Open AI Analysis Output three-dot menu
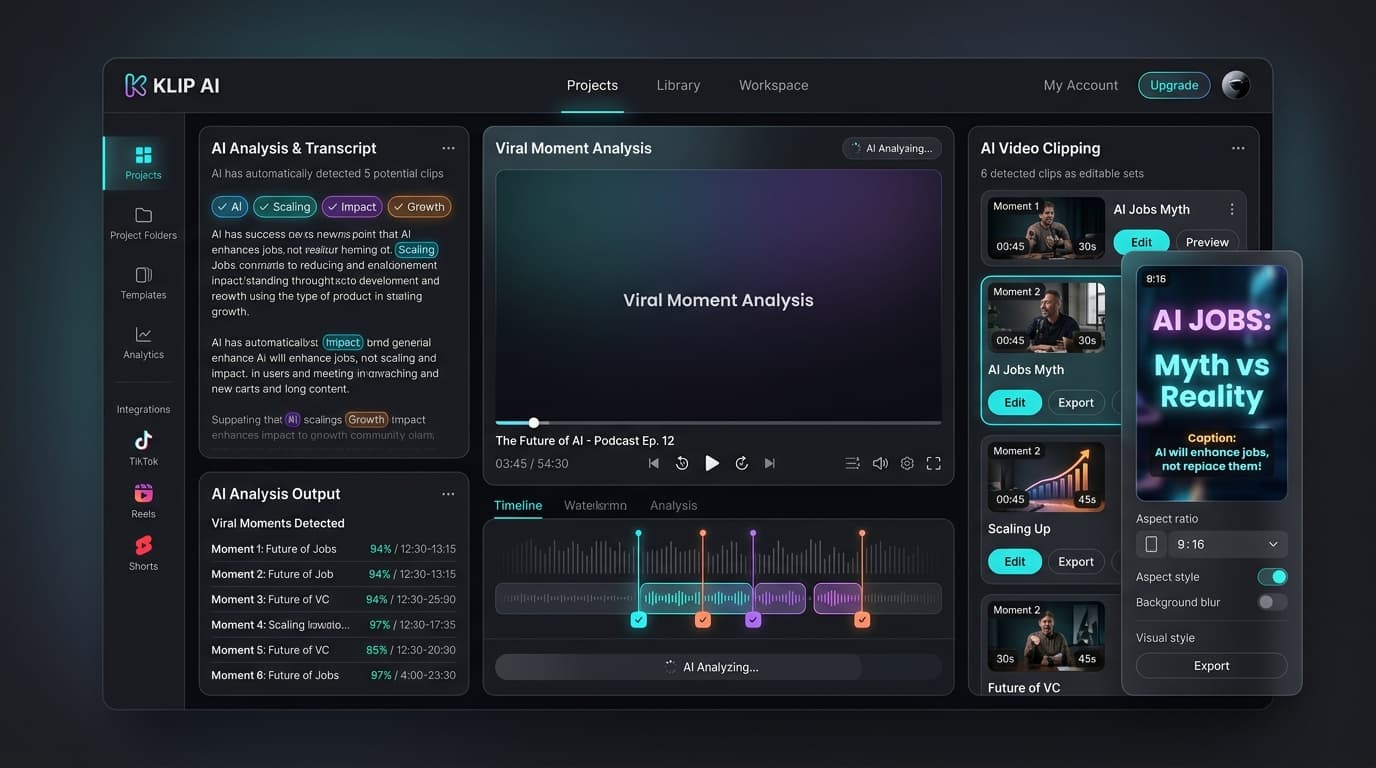Screen dimensions: 1376x768 click(448, 494)
